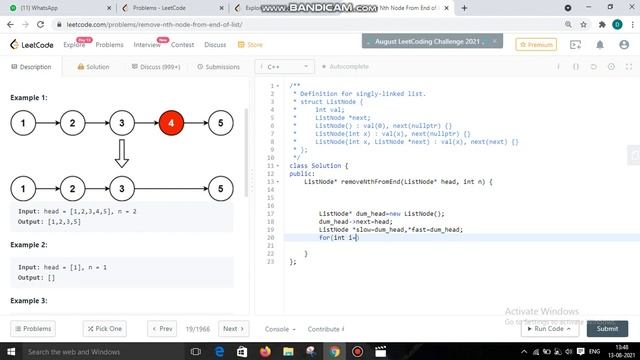Open the user profile avatar
The height and width of the screenshot is (360, 640).
624,44
